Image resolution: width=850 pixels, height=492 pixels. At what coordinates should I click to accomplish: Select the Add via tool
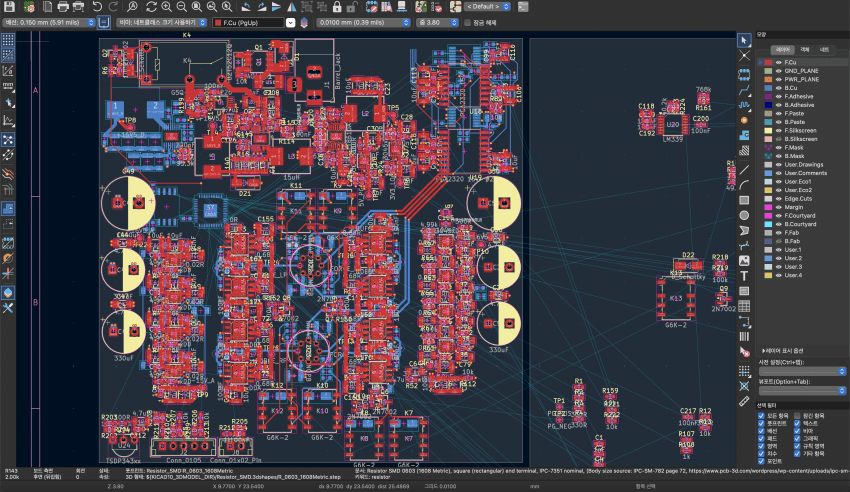pyautogui.click(x=744, y=120)
